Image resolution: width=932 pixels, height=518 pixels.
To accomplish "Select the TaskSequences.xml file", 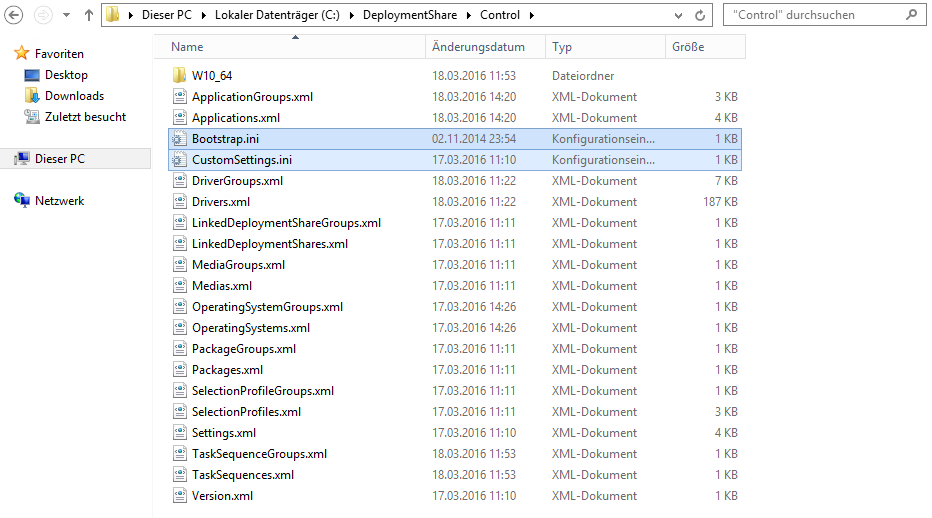I will pyautogui.click(x=243, y=475).
